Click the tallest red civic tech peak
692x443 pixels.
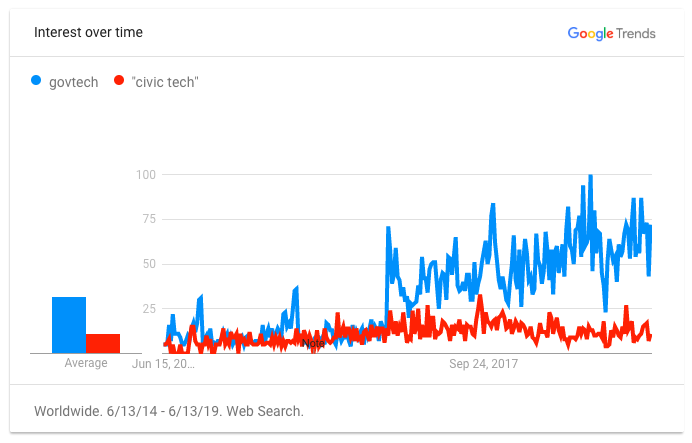(x=481, y=296)
